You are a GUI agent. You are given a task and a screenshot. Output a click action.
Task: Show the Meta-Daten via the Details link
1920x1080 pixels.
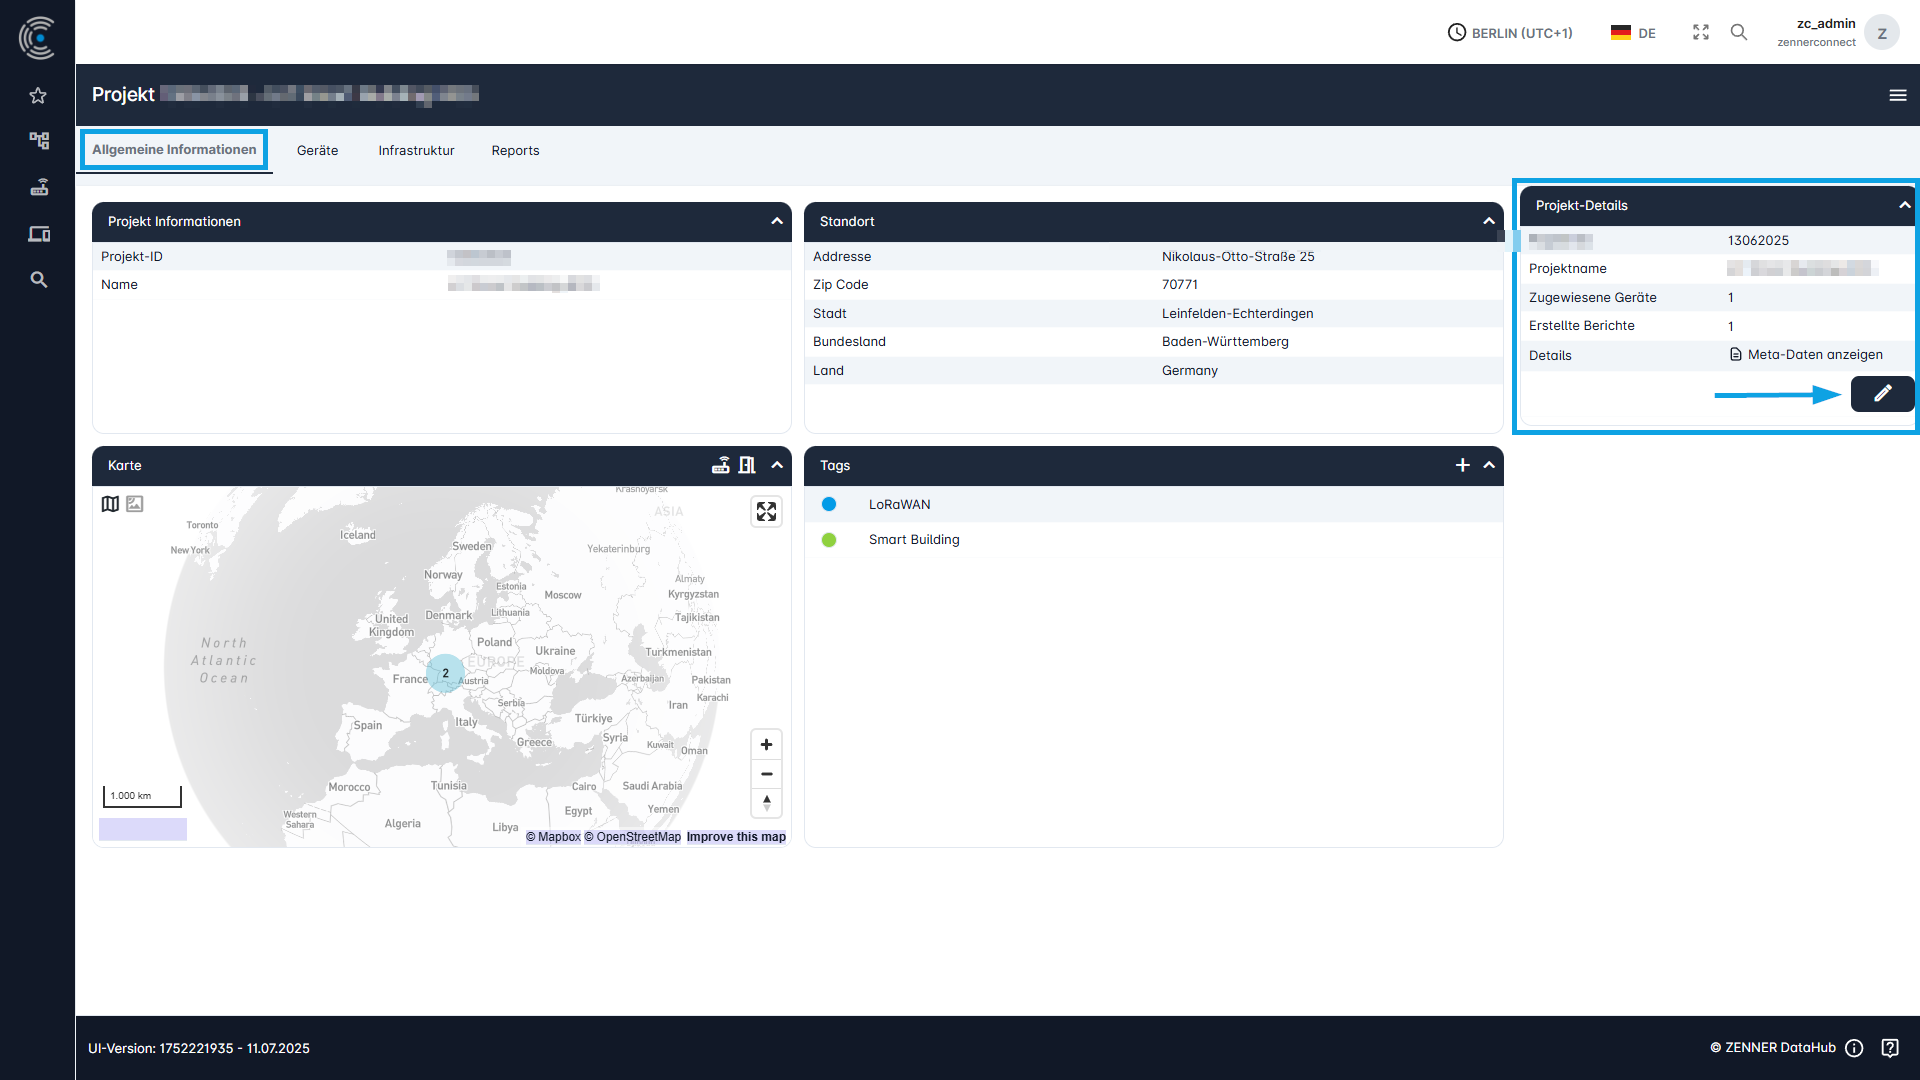[x=1805, y=354]
